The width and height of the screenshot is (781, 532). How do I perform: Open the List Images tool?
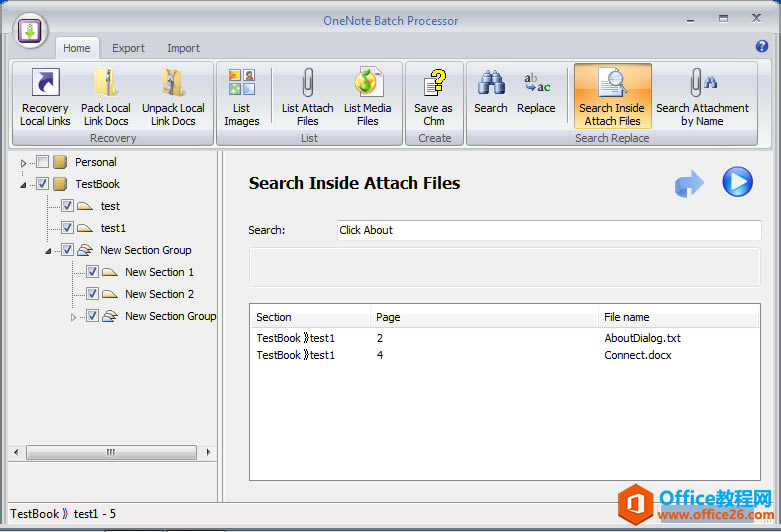click(x=241, y=83)
